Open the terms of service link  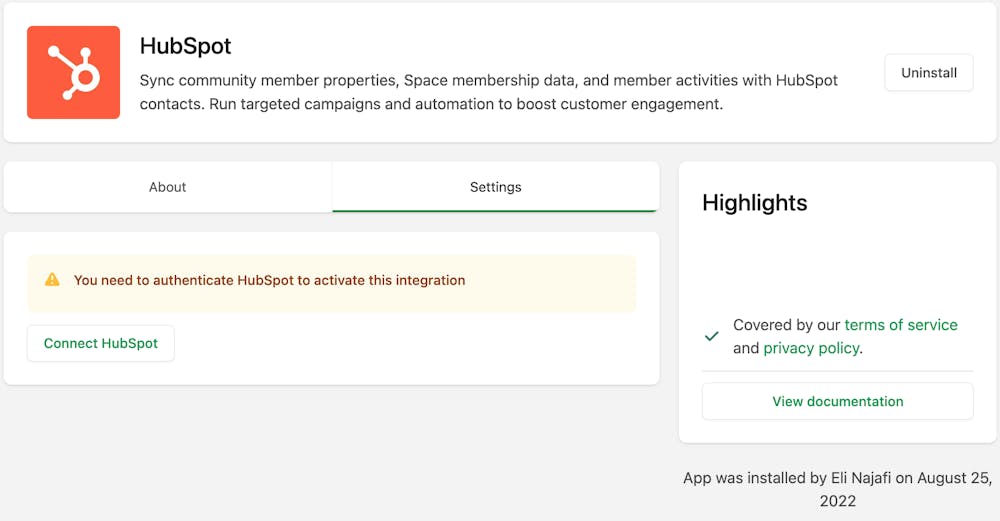900,325
